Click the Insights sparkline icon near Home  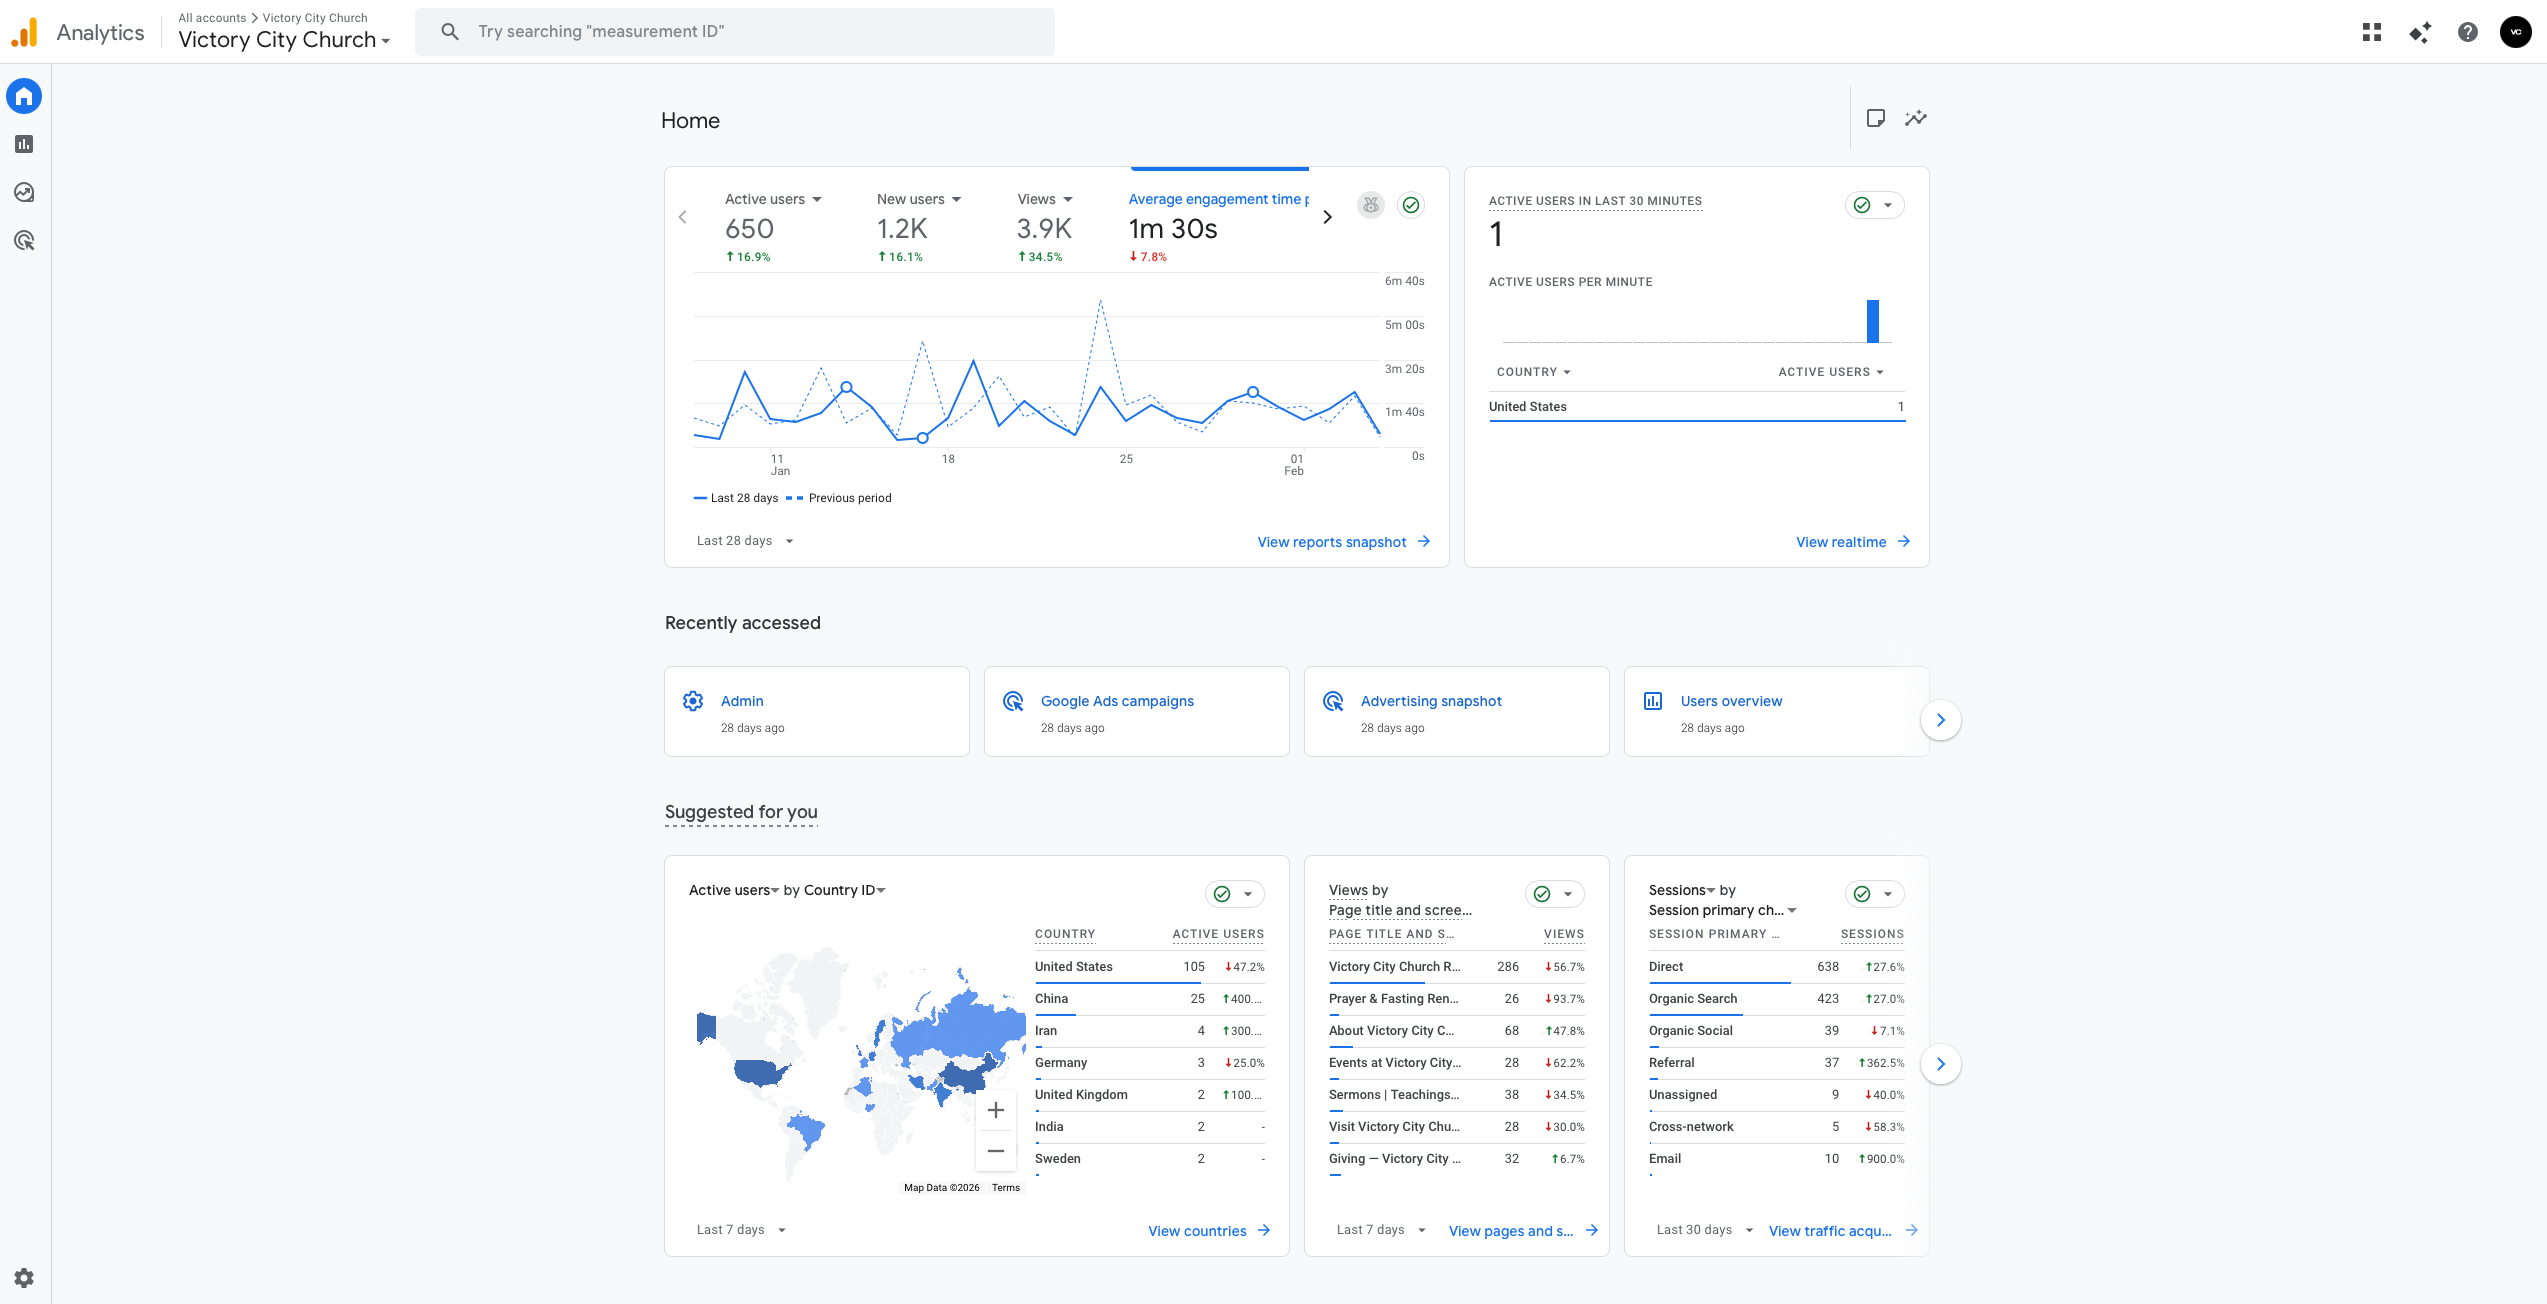[1915, 118]
